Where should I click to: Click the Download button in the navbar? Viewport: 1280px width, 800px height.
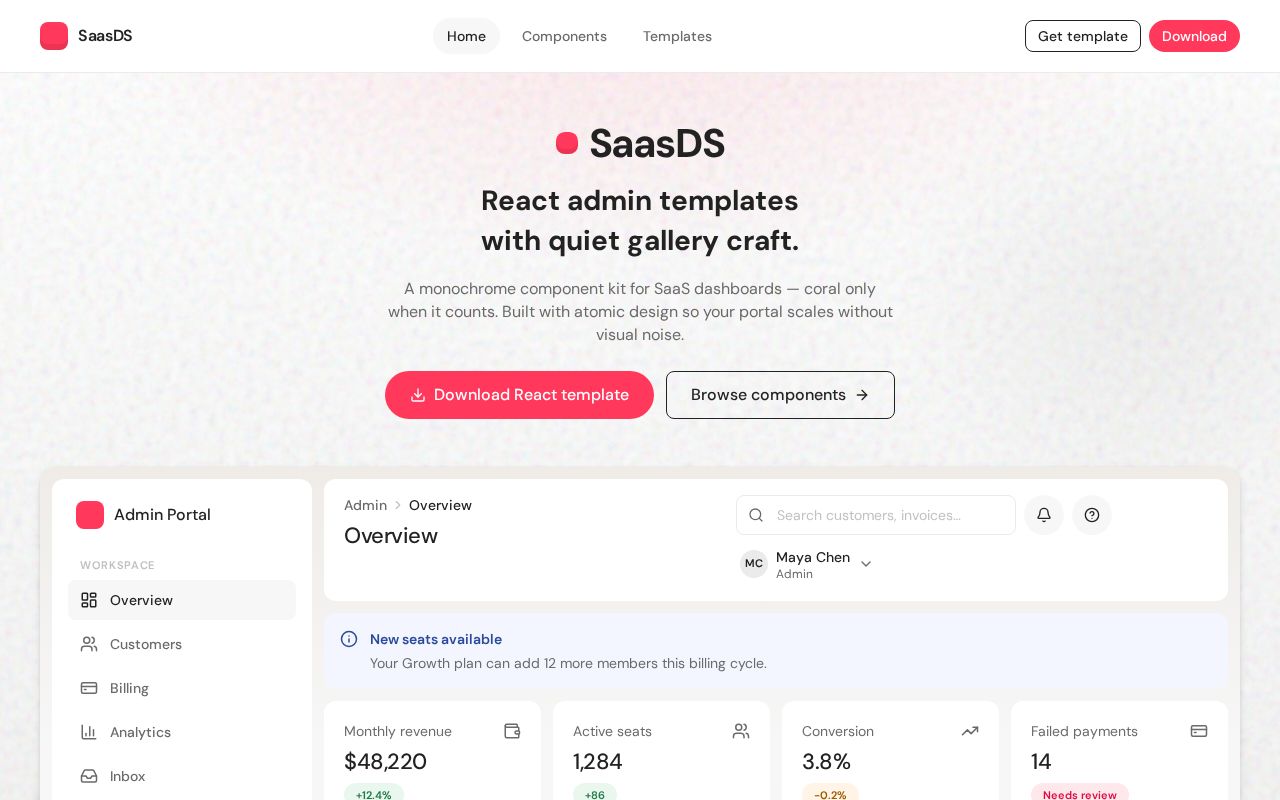pyautogui.click(x=1194, y=36)
